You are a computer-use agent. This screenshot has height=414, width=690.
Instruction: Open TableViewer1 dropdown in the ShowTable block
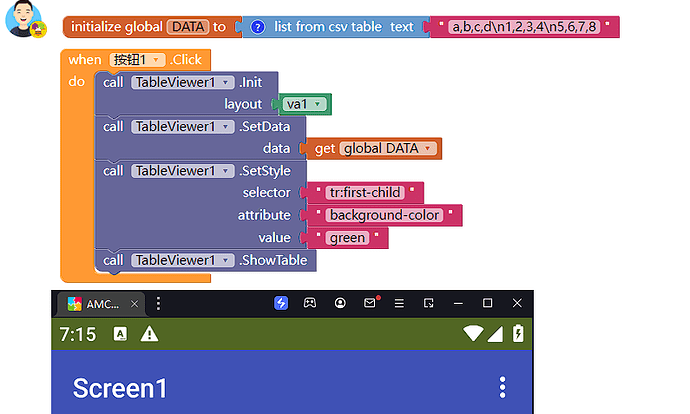tap(183, 260)
